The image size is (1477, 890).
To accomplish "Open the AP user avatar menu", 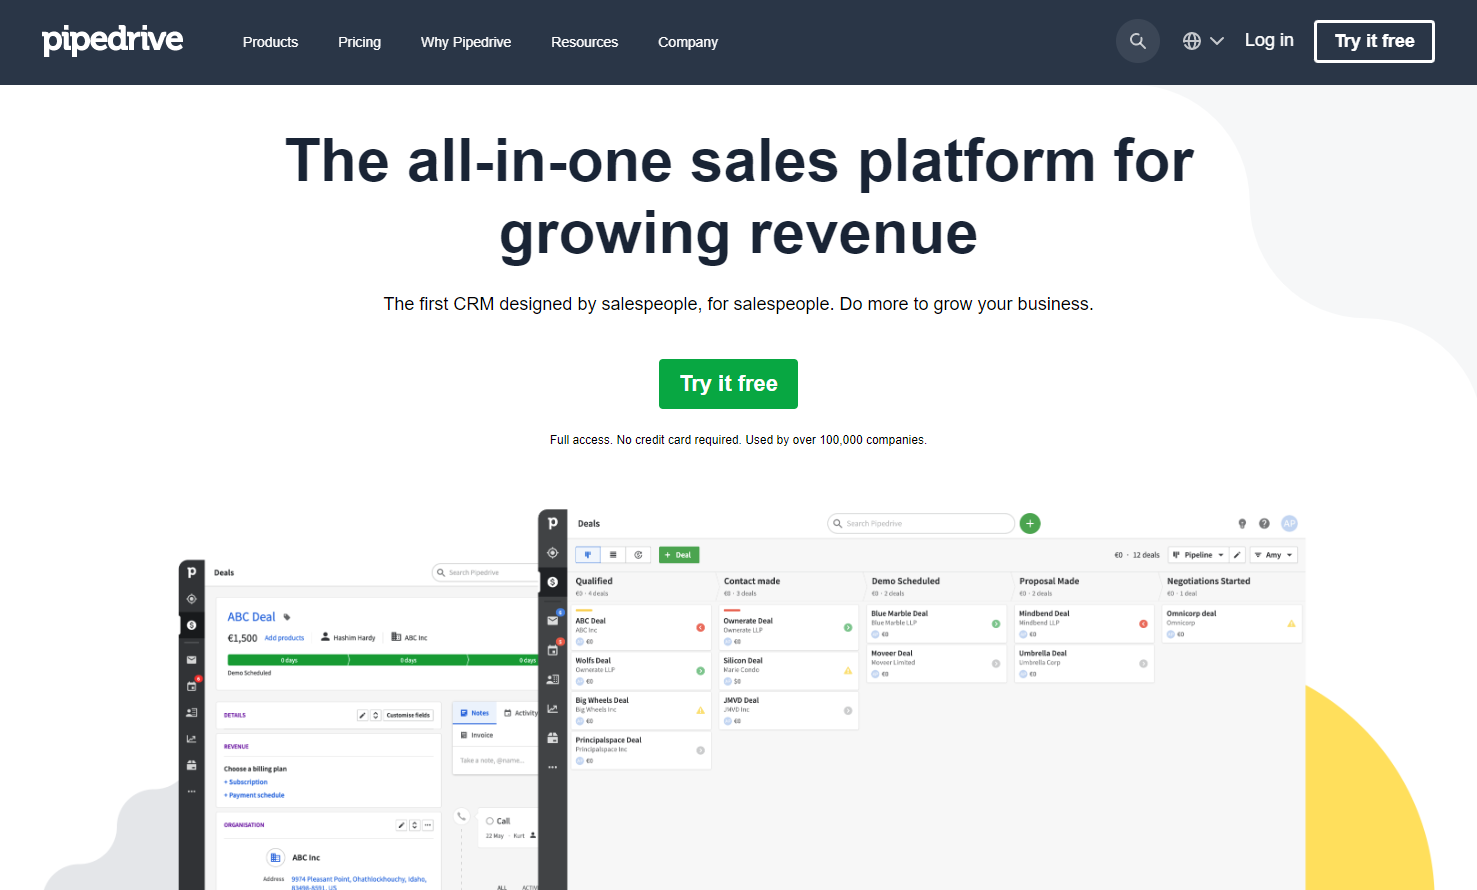I will click(x=1289, y=523).
